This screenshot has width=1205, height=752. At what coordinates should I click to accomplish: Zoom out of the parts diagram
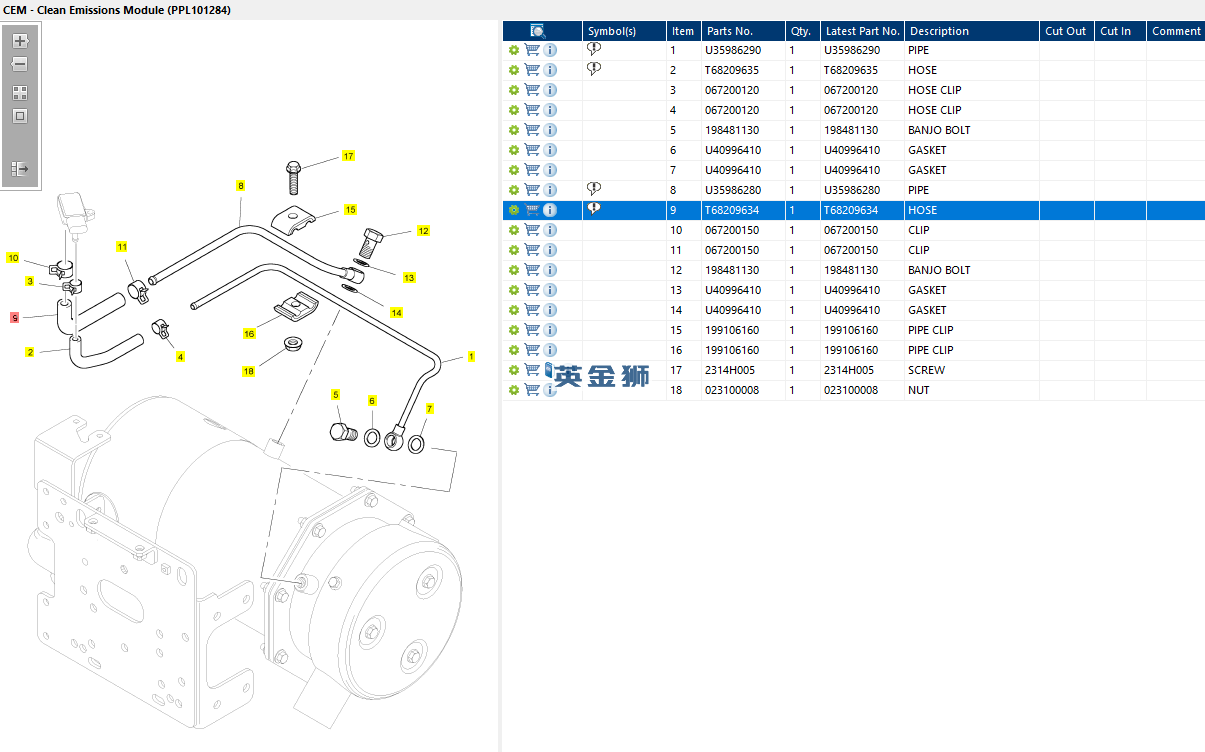click(x=20, y=64)
